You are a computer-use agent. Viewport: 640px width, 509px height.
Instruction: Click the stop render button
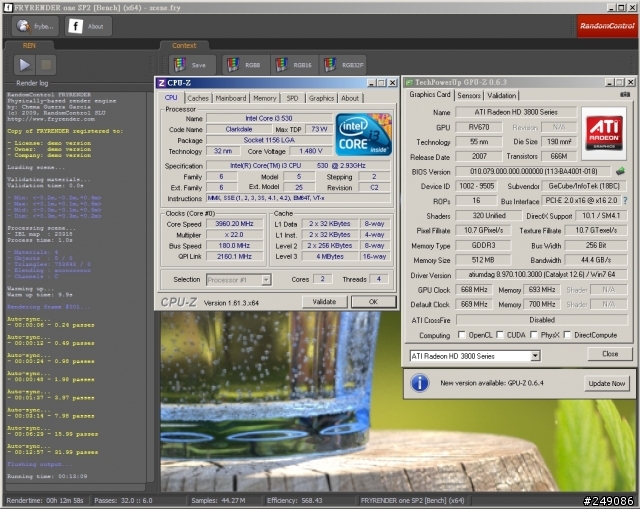point(46,64)
